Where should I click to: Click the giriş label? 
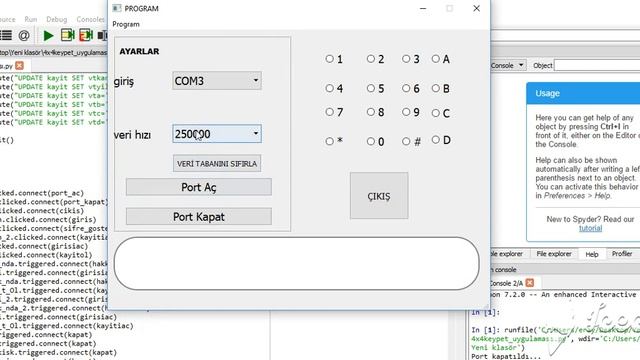click(124, 81)
